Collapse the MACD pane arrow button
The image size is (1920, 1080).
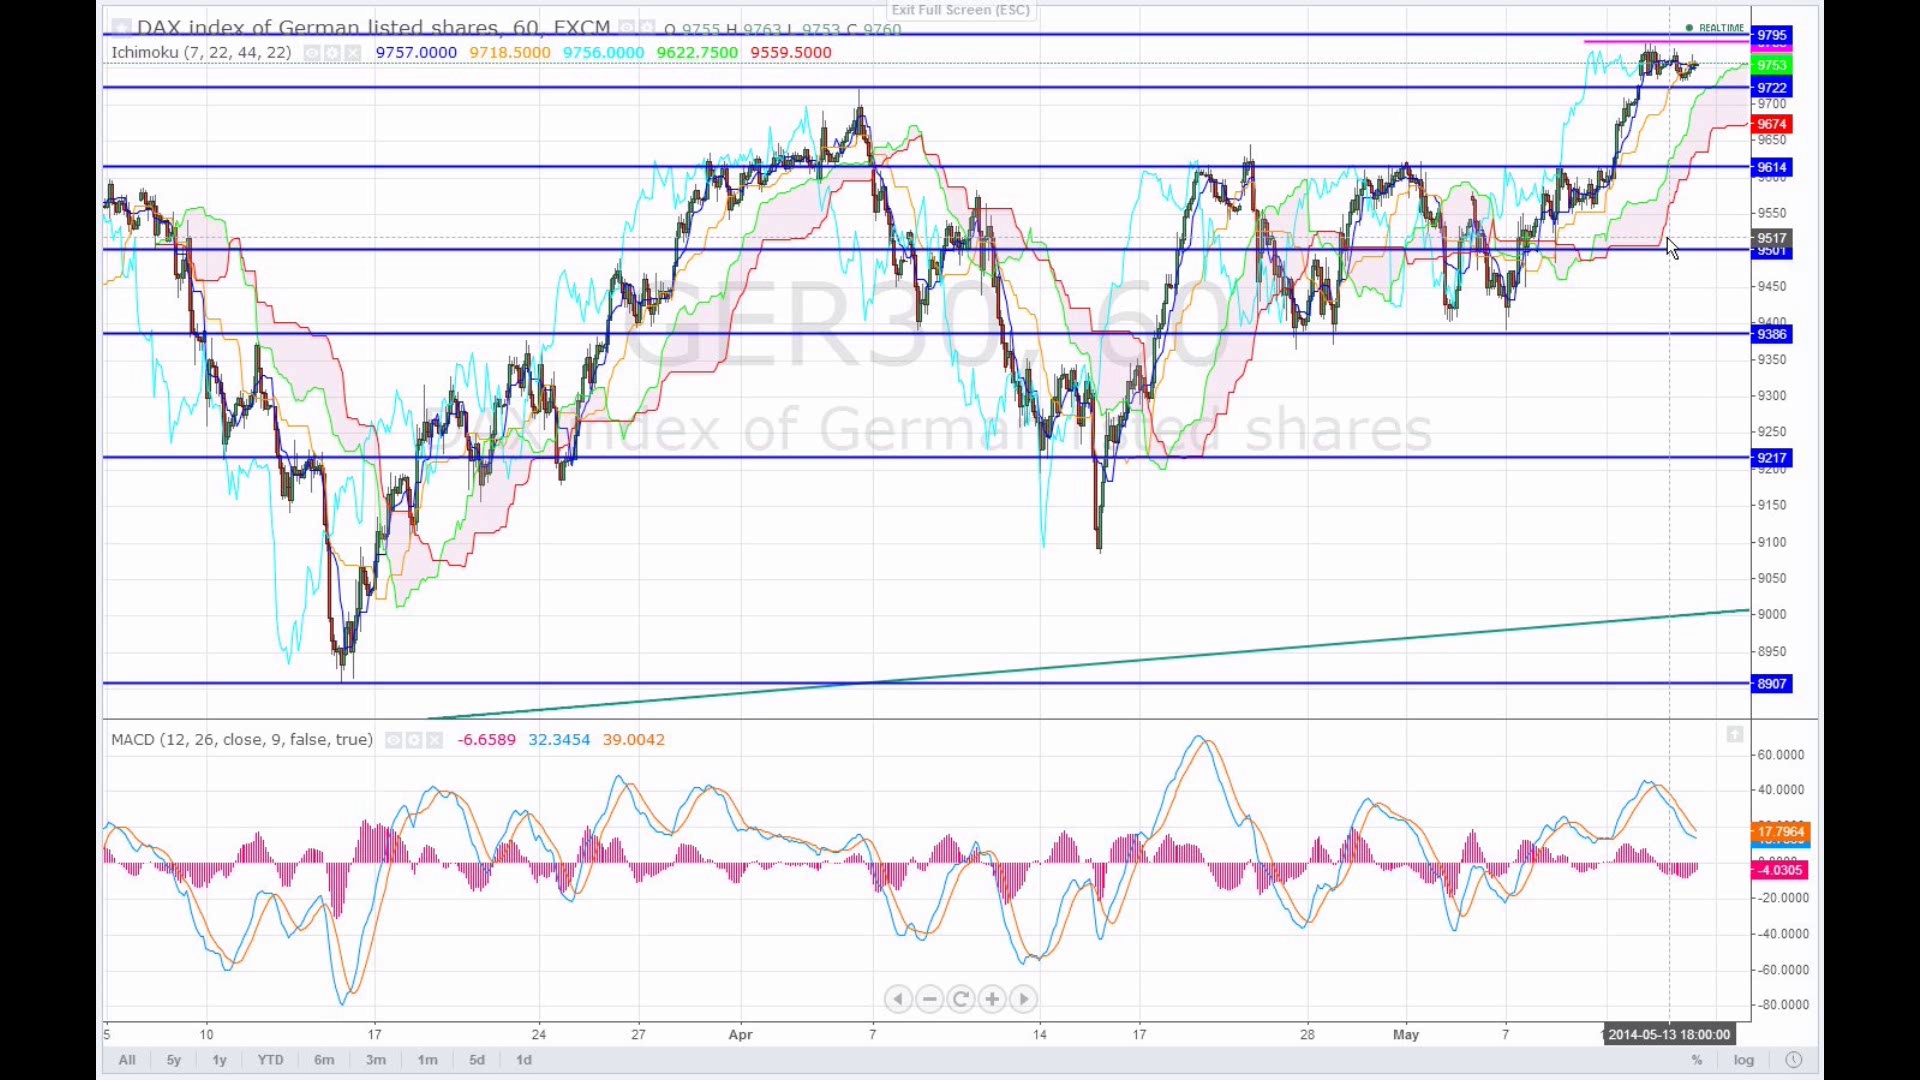[1735, 735]
